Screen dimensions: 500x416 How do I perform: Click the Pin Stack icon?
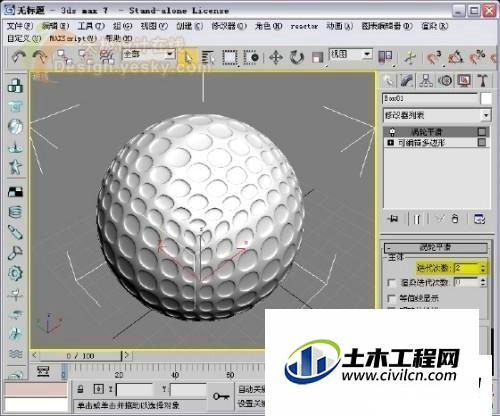[x=393, y=219]
